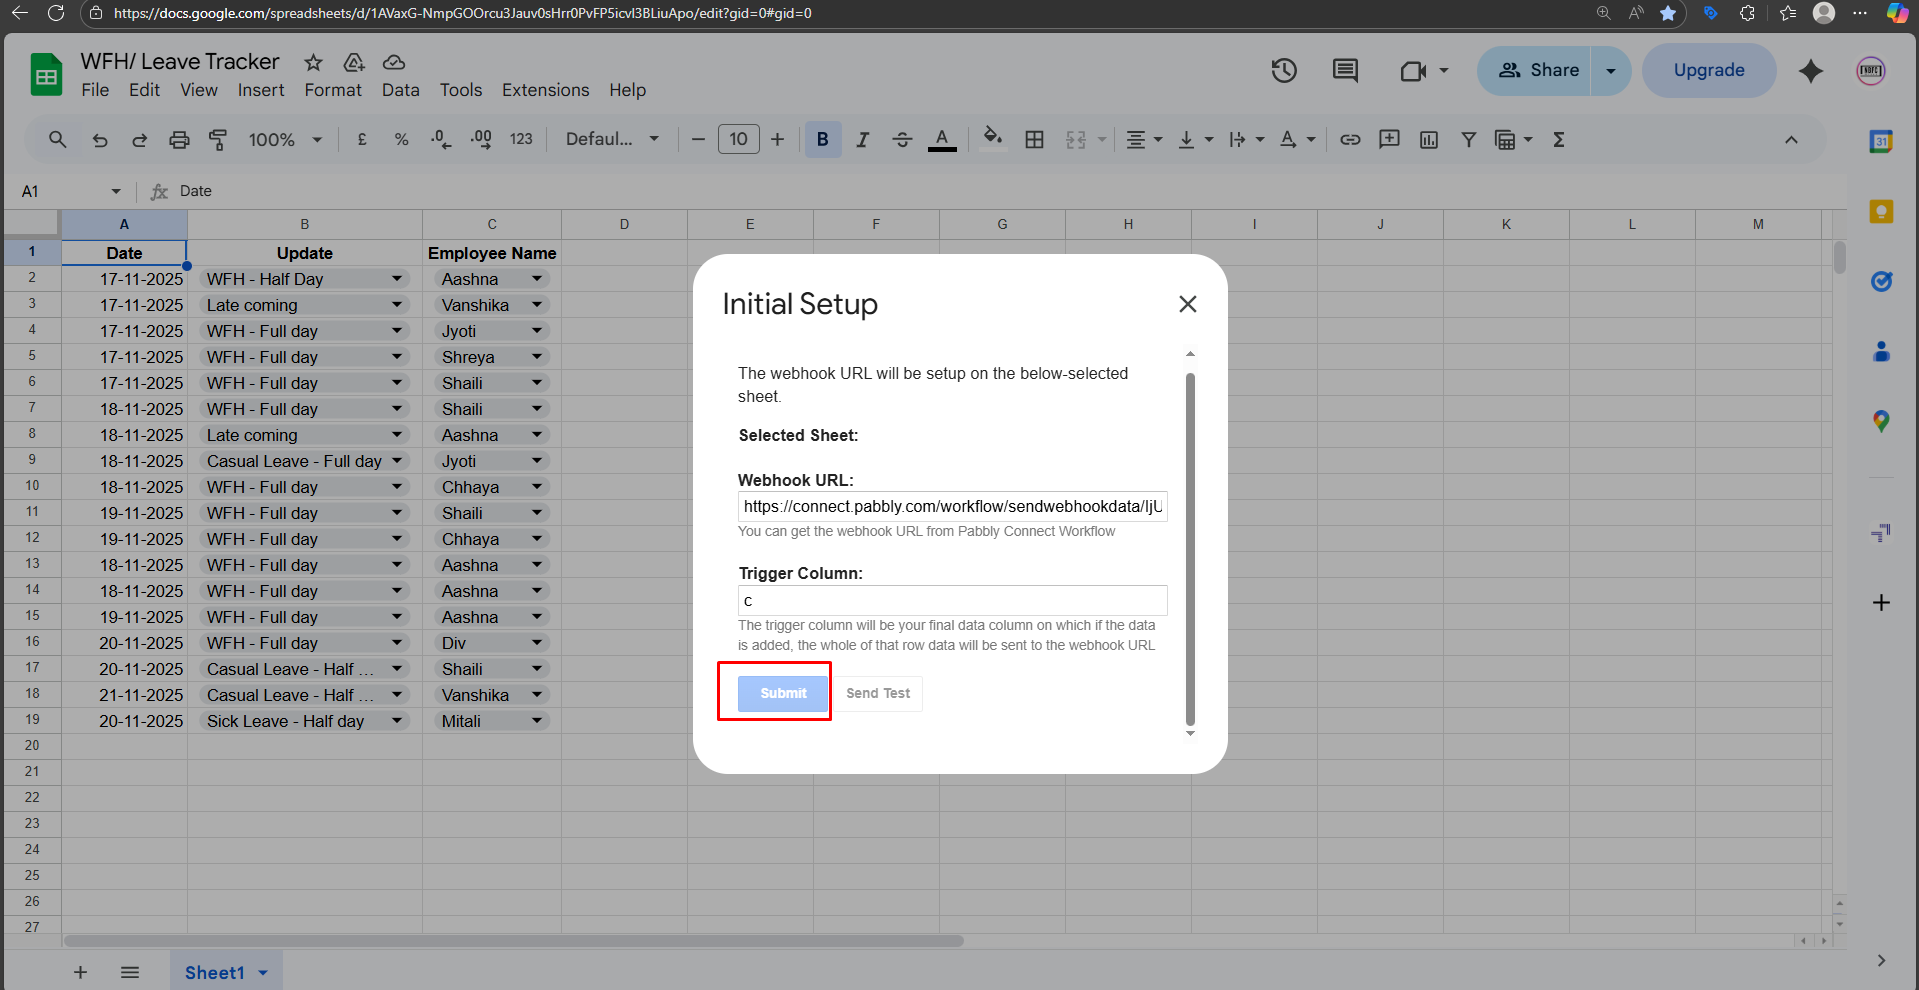Image resolution: width=1919 pixels, height=990 pixels.
Task: Open the Extensions menu
Action: [x=545, y=90]
